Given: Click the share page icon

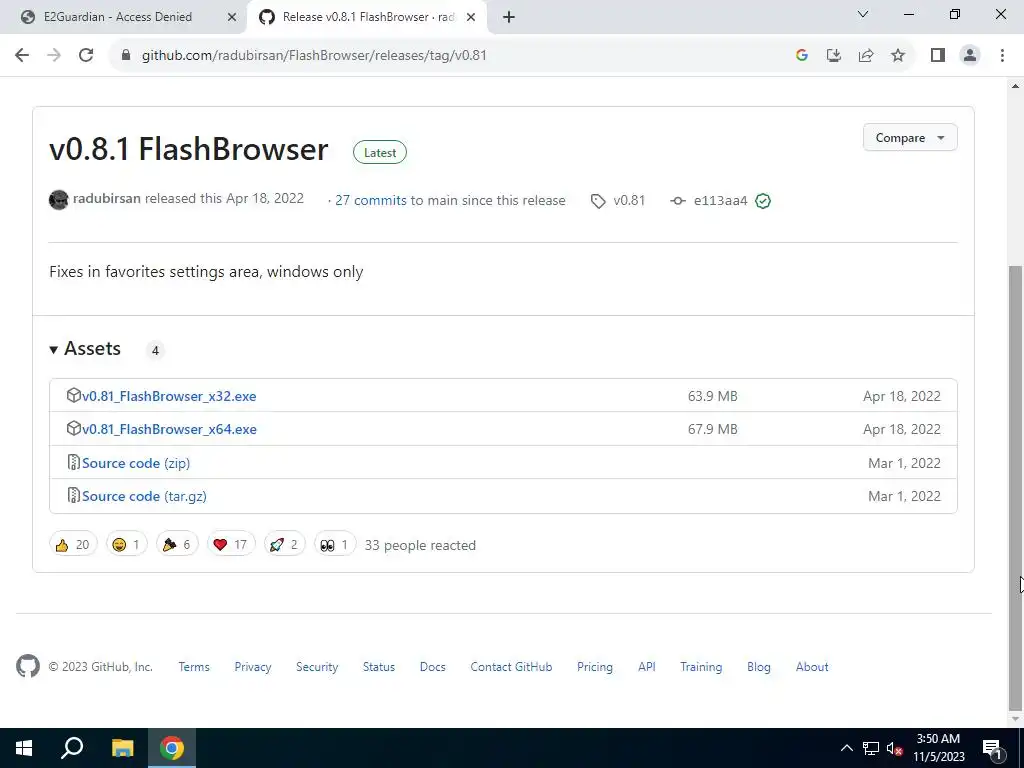Looking at the screenshot, I should (x=866, y=56).
